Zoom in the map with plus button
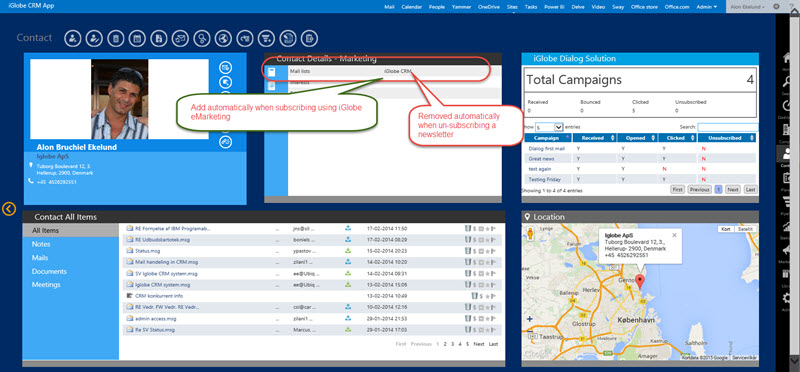800x372 pixels. pyautogui.click(x=530, y=319)
